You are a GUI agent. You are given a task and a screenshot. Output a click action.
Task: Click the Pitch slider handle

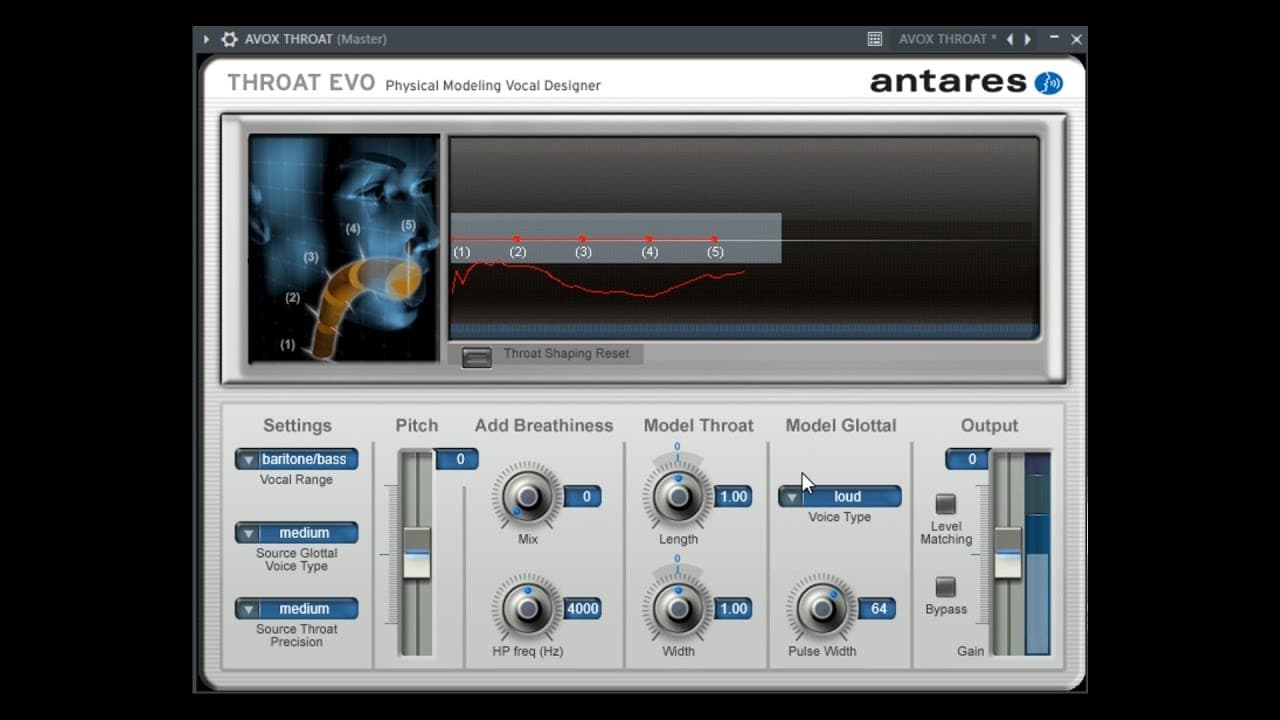click(416, 553)
